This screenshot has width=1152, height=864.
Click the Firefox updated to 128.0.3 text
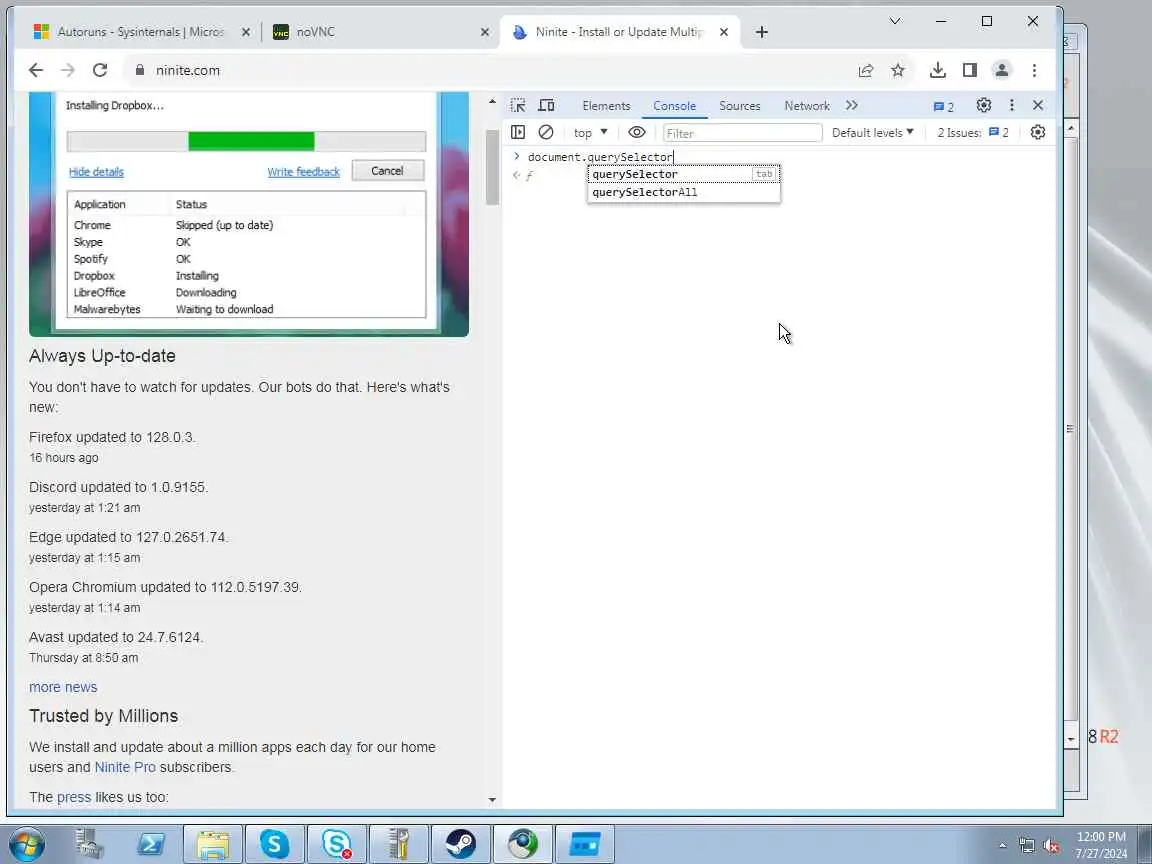pos(112,437)
